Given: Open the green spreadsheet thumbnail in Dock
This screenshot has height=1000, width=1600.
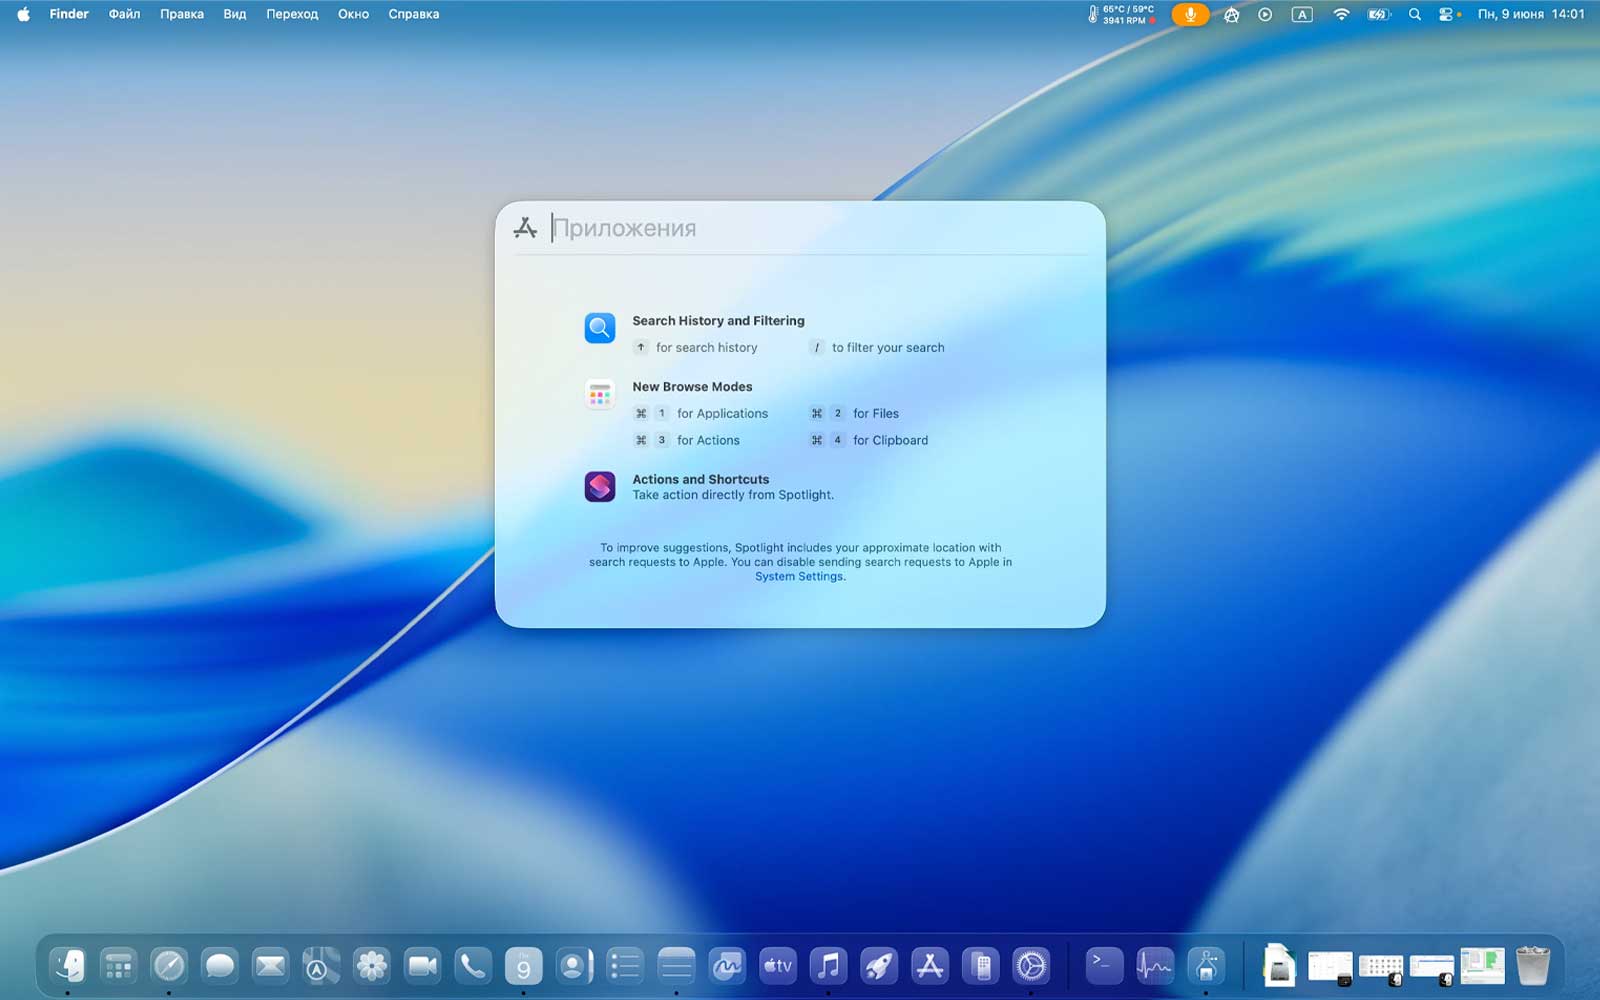Looking at the screenshot, I should (x=1482, y=966).
